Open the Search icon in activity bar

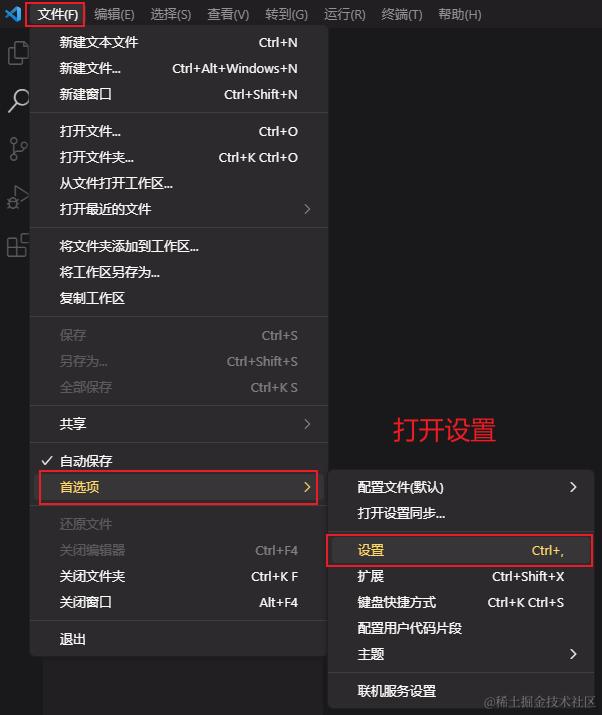click(x=18, y=100)
